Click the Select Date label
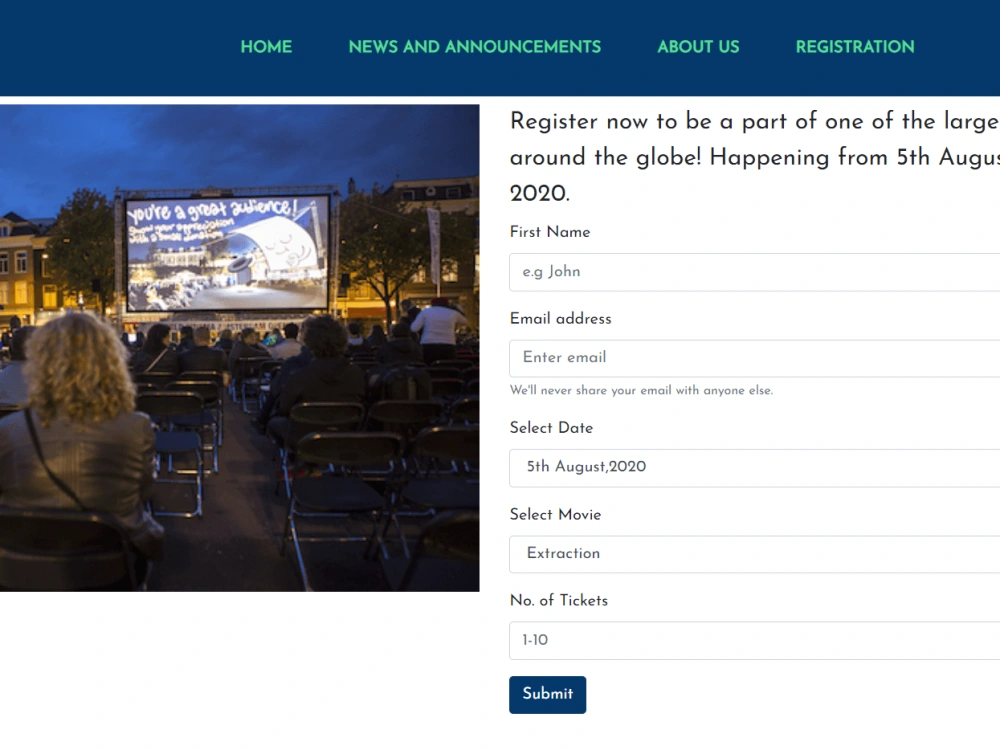The height and width of the screenshot is (750, 1000). click(551, 428)
